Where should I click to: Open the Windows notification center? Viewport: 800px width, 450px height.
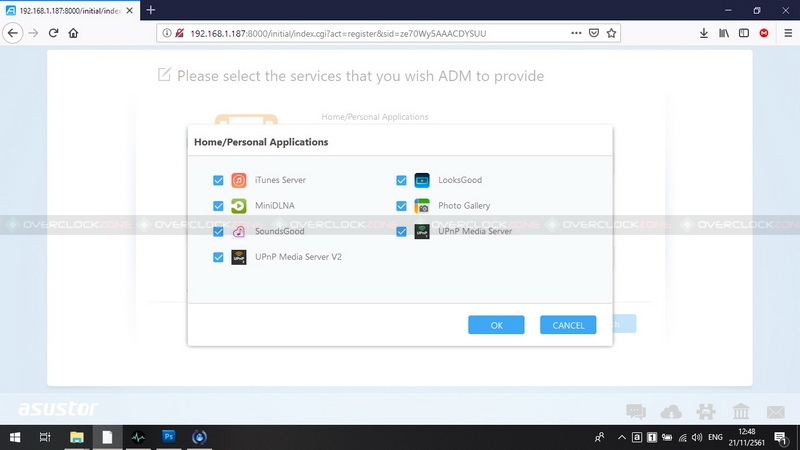[781, 437]
